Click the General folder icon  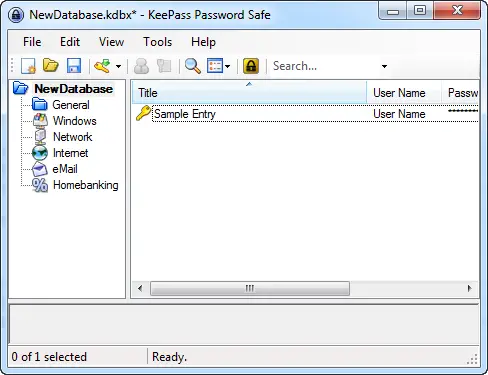pyautogui.click(x=40, y=104)
